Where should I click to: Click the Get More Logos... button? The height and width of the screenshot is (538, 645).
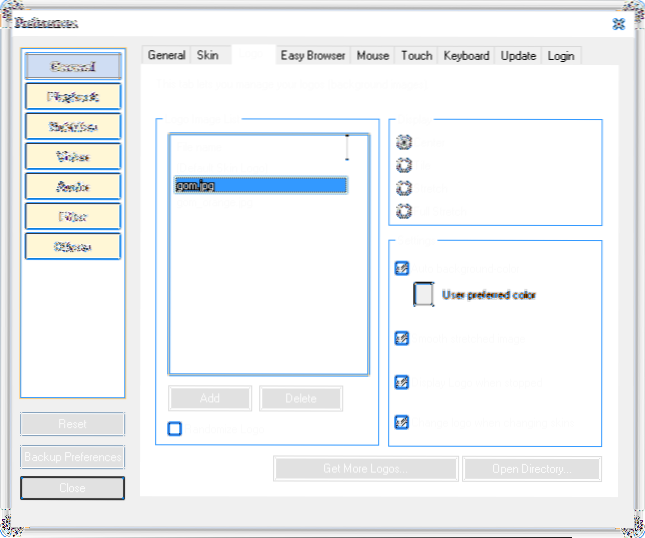(366, 469)
